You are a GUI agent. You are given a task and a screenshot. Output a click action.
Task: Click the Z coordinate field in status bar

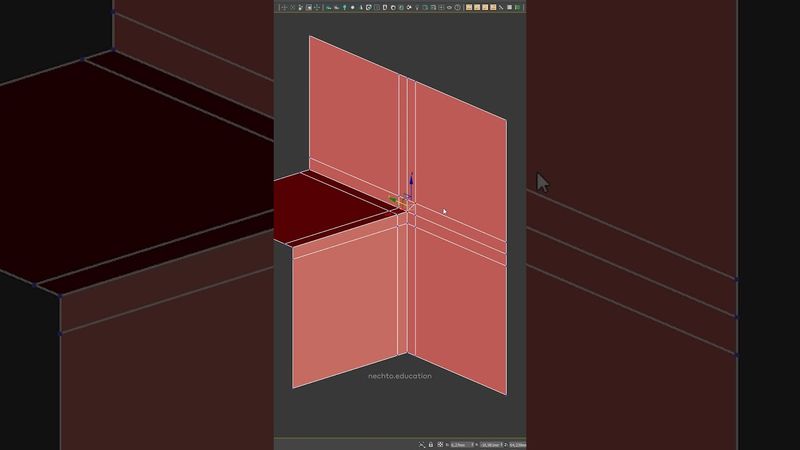point(518,444)
